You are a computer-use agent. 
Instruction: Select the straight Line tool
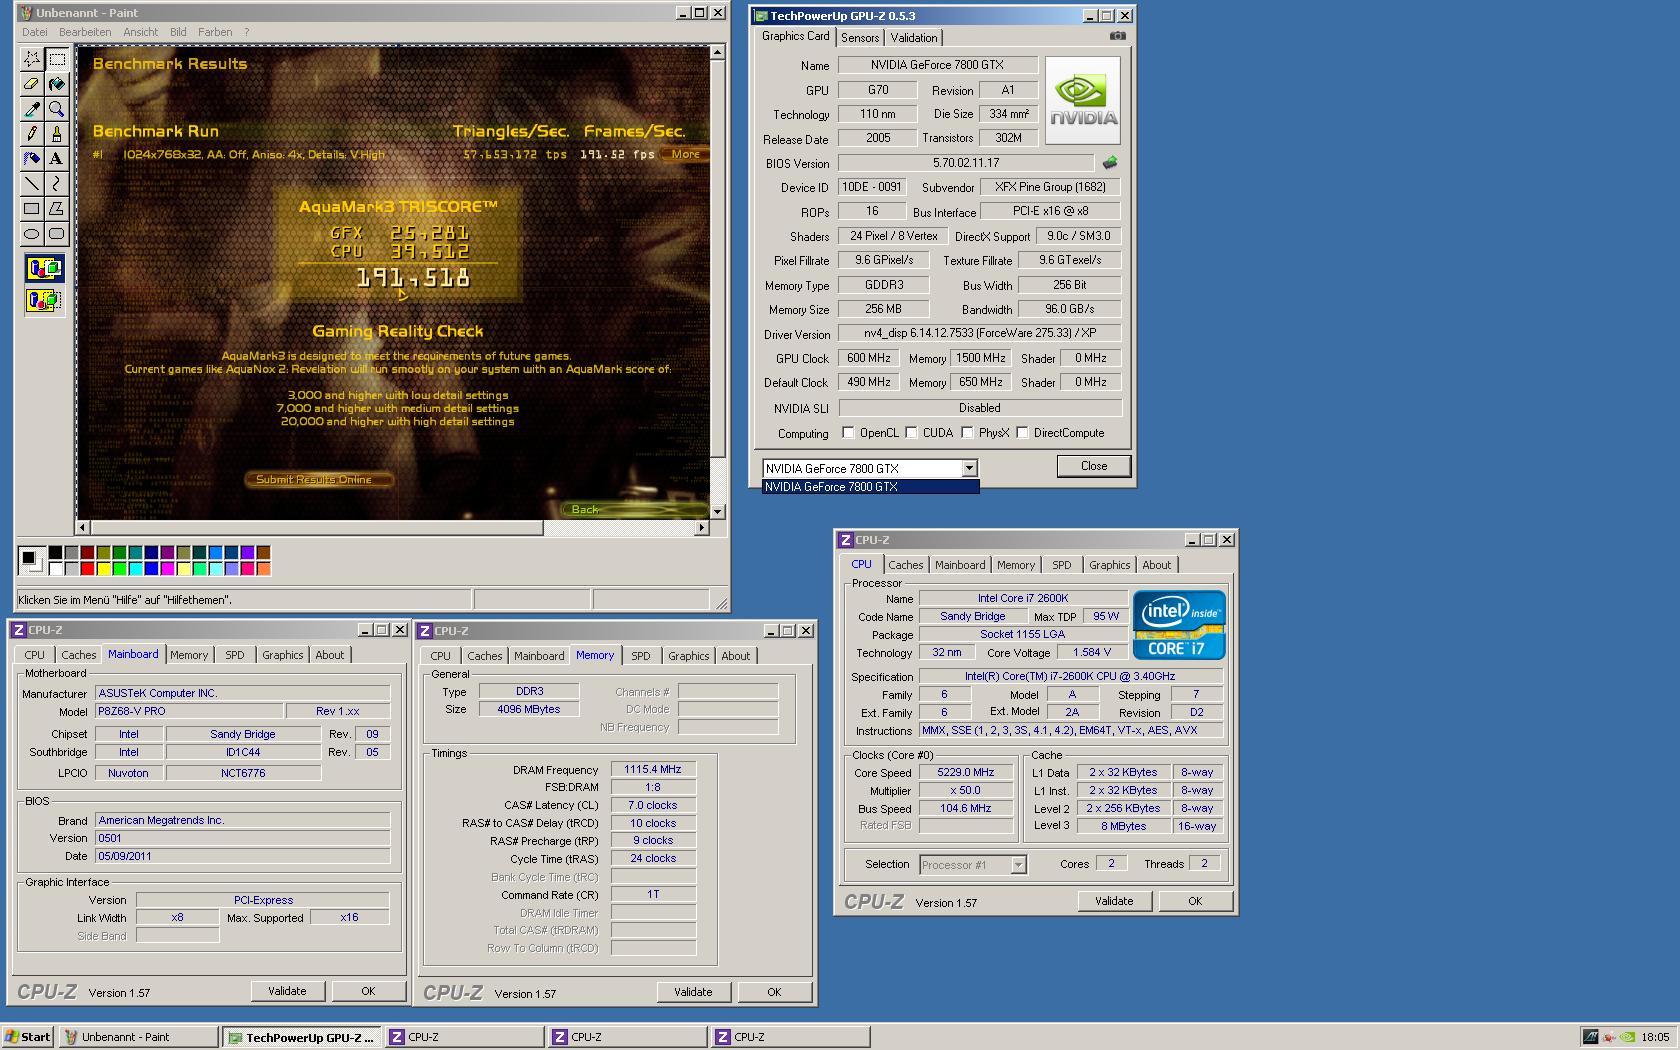(x=32, y=184)
